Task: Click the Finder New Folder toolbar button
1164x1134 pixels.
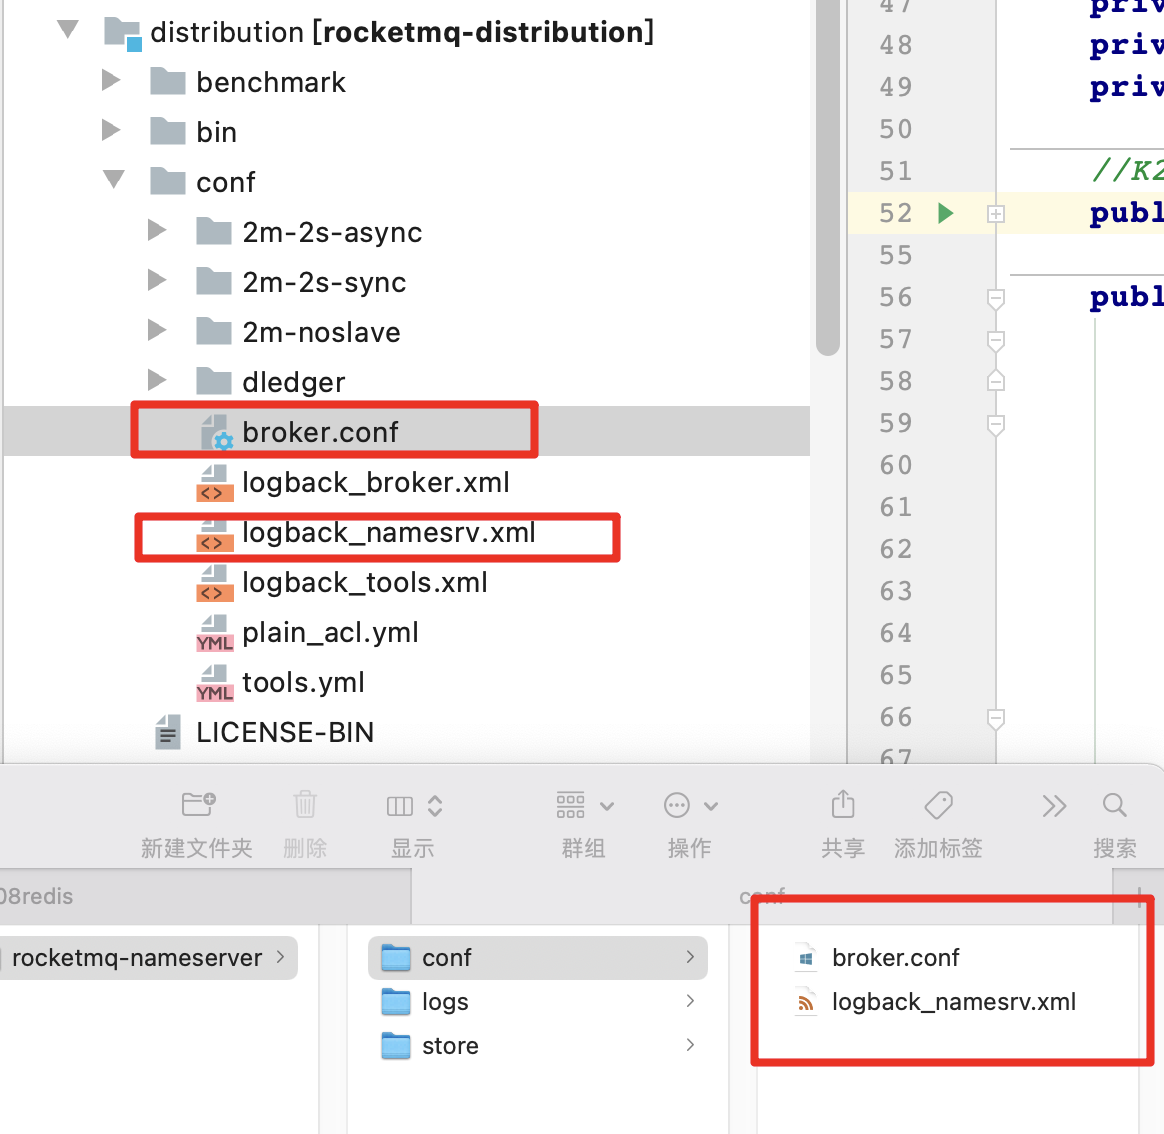Action: click(197, 824)
